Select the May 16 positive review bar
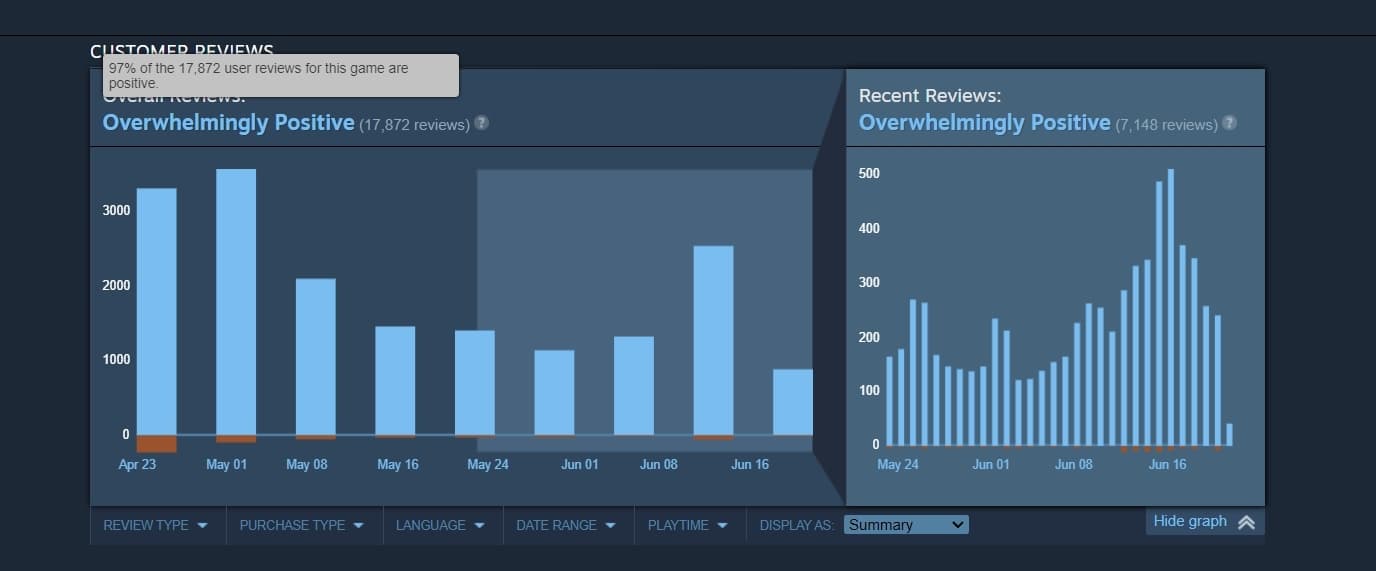Screen dimensions: 1376x571 click(x=395, y=381)
